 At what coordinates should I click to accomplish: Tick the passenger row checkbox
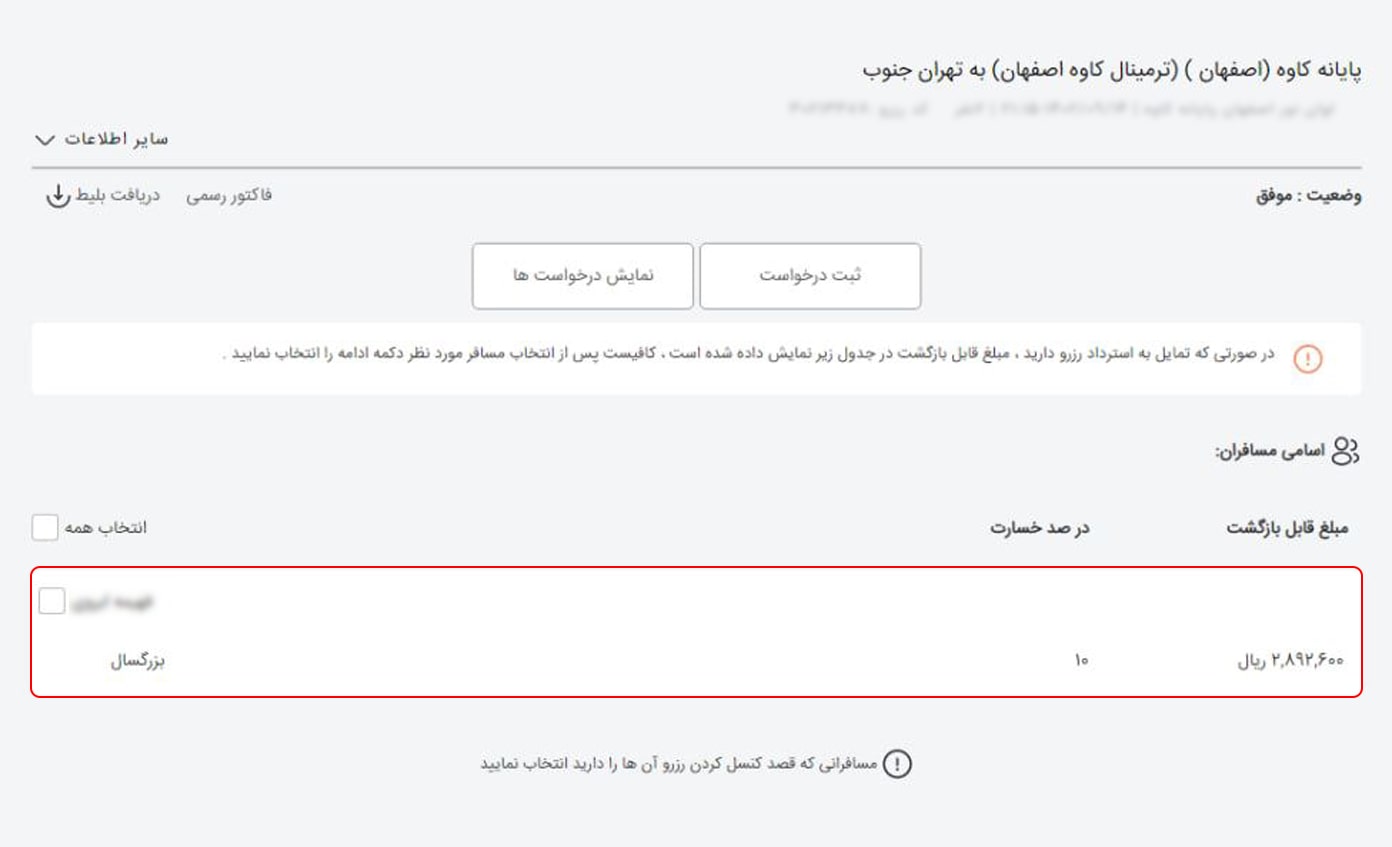tap(52, 601)
